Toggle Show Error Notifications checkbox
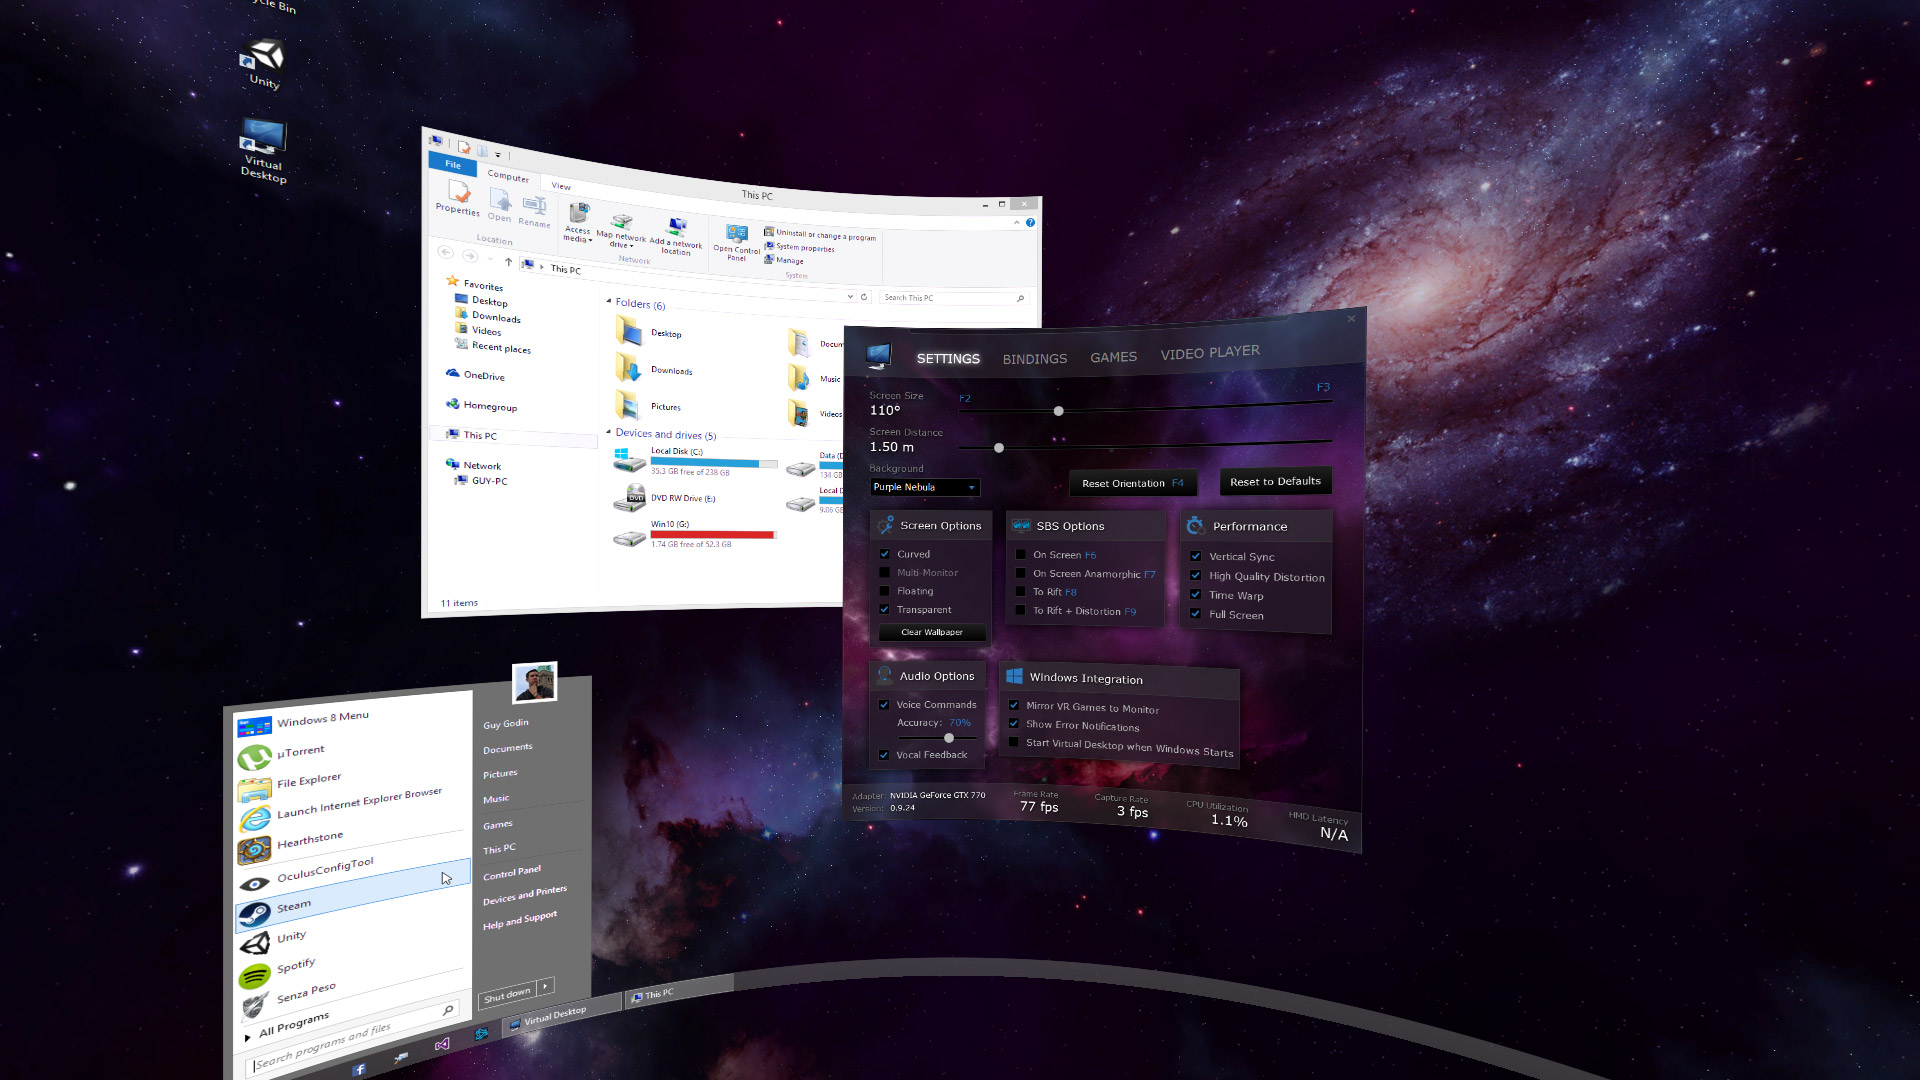The width and height of the screenshot is (1920, 1080). pyautogui.click(x=1014, y=725)
